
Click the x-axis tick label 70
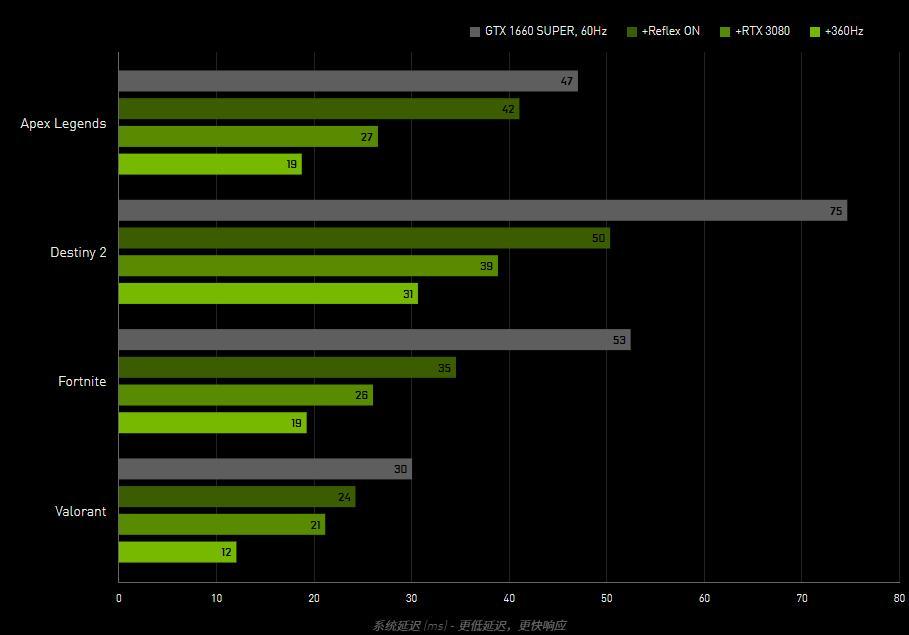(802, 598)
